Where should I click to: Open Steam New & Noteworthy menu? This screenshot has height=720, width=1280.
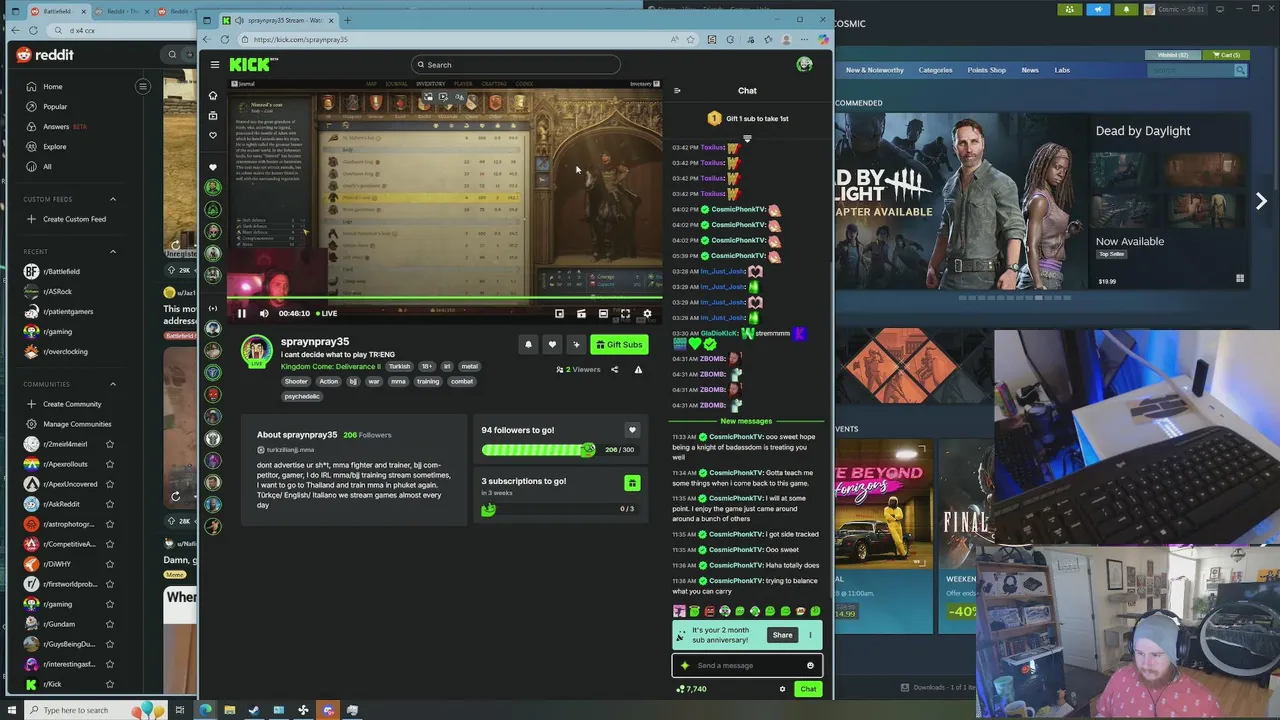coord(874,70)
